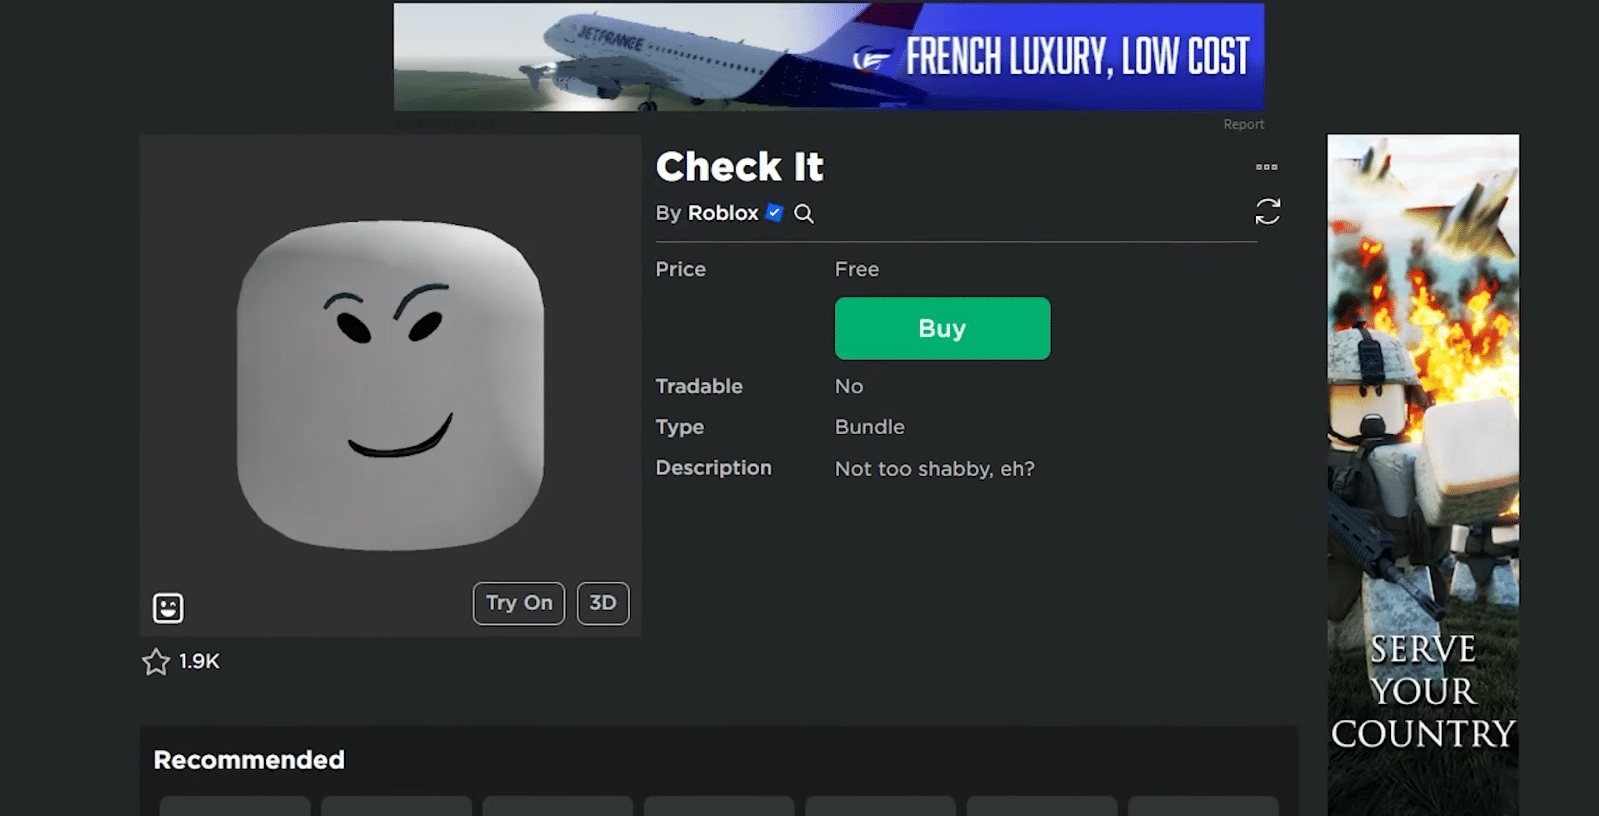Click the blue verified badge
1599x816 pixels.
[x=774, y=212]
